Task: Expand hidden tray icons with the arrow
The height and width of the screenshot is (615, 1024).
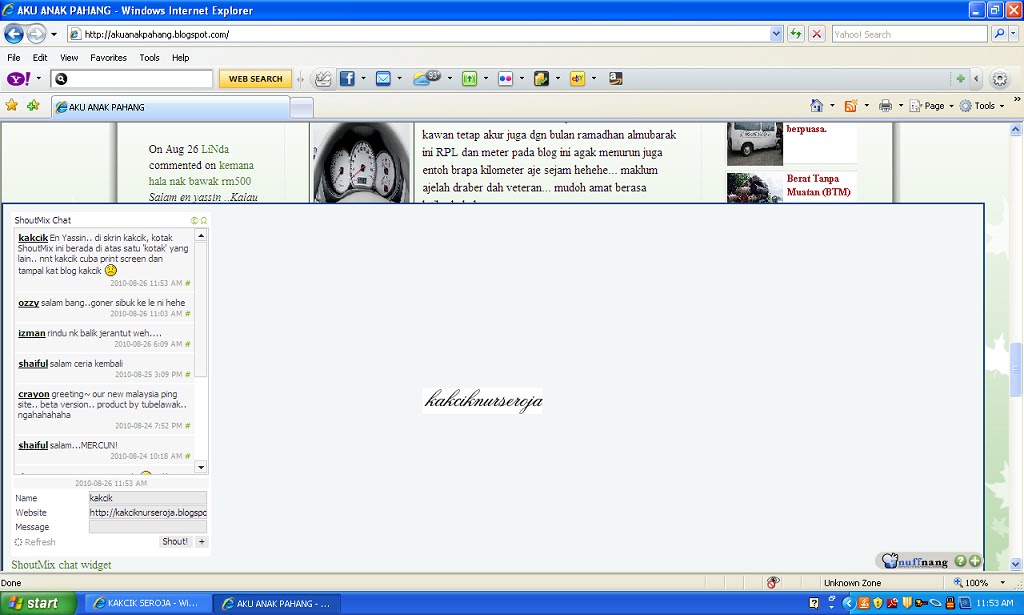Action: [848, 603]
